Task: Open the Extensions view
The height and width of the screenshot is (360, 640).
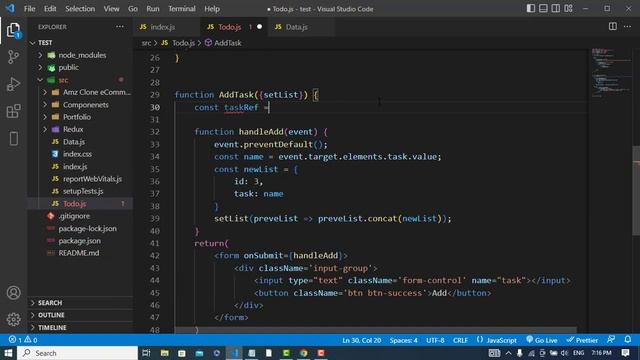Action: [13, 111]
